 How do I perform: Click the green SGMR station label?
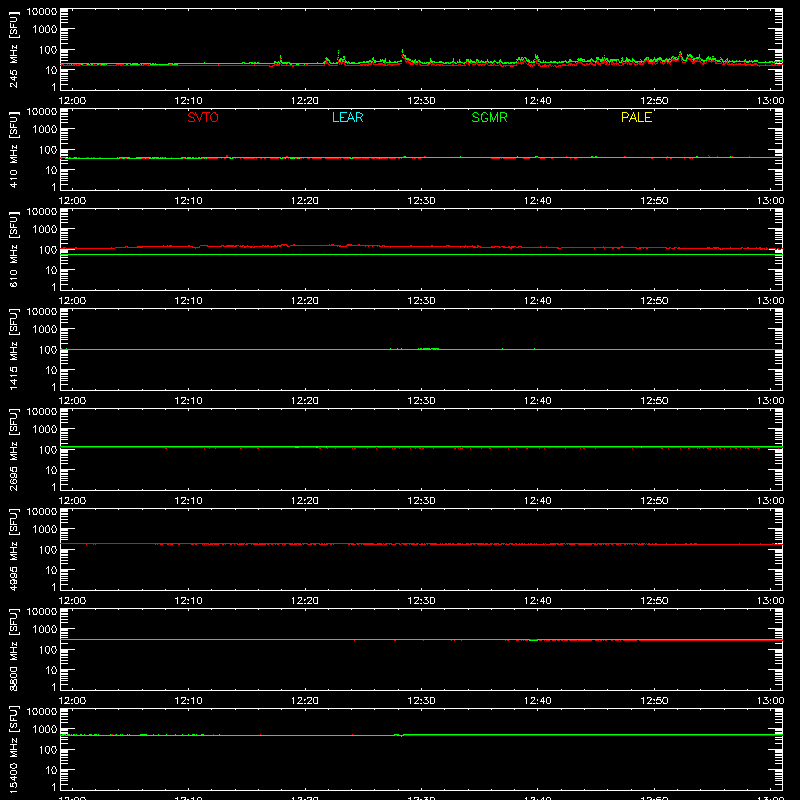click(489, 117)
